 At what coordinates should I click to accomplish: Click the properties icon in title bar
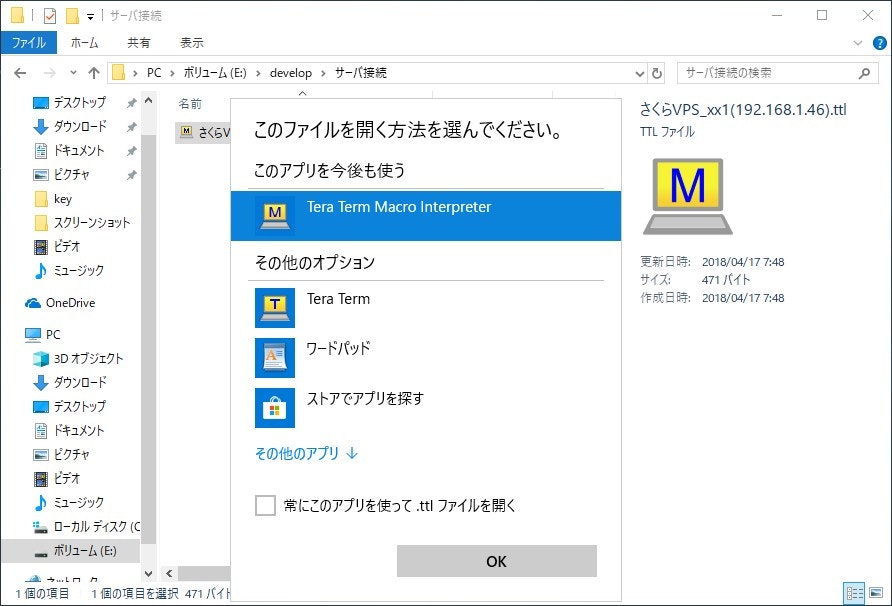pos(50,16)
